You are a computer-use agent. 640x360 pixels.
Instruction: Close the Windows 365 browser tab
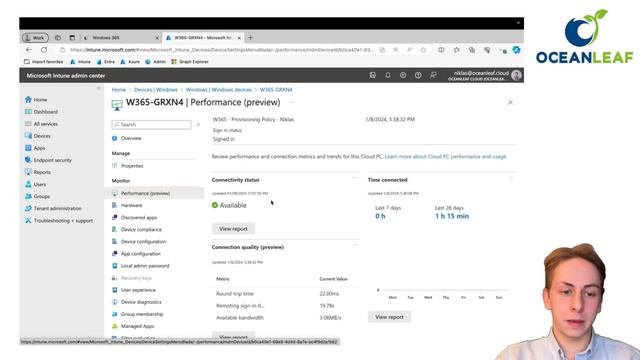[x=157, y=38]
